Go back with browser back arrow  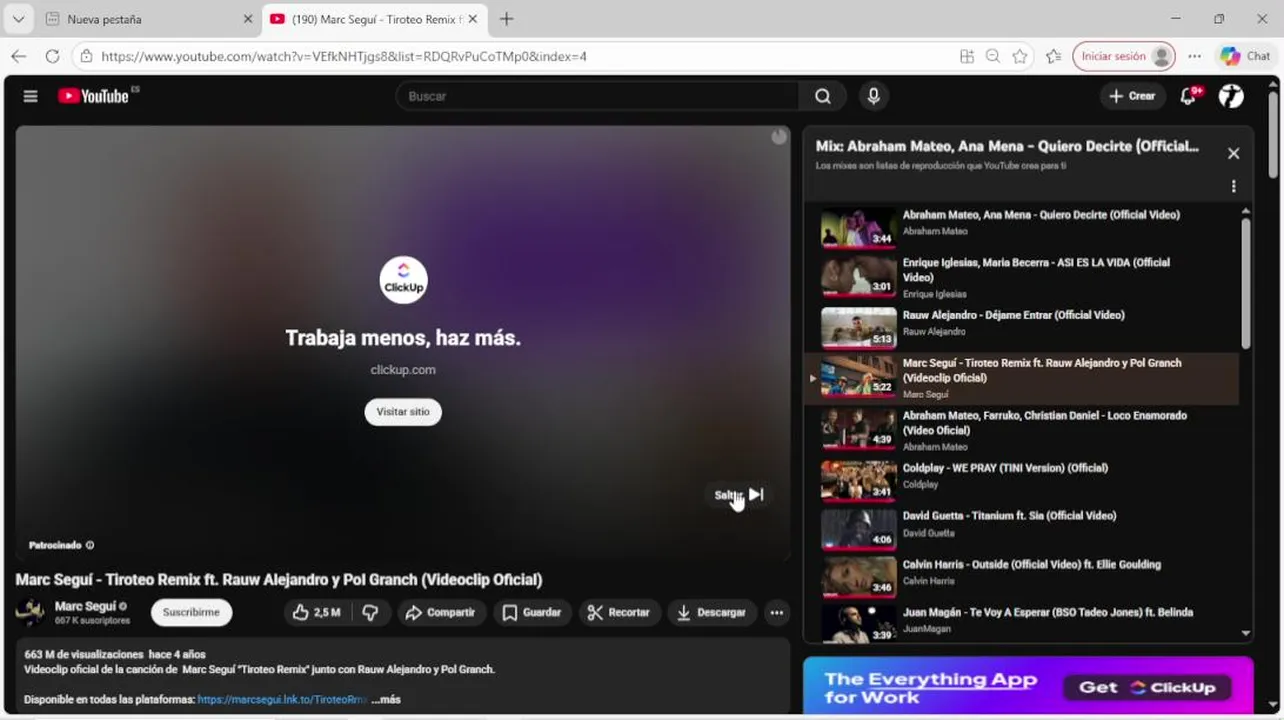point(18,56)
